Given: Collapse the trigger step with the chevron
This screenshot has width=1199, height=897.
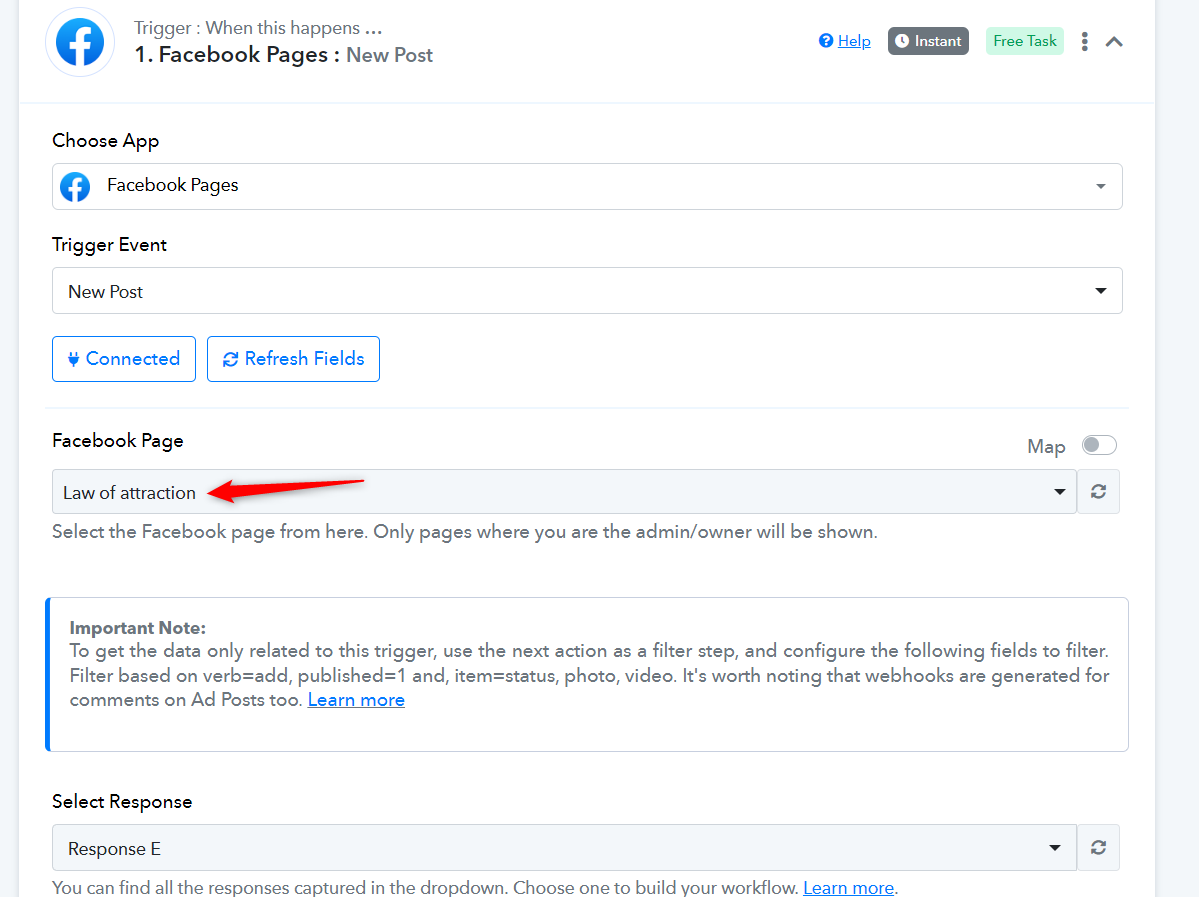Looking at the screenshot, I should (x=1114, y=42).
